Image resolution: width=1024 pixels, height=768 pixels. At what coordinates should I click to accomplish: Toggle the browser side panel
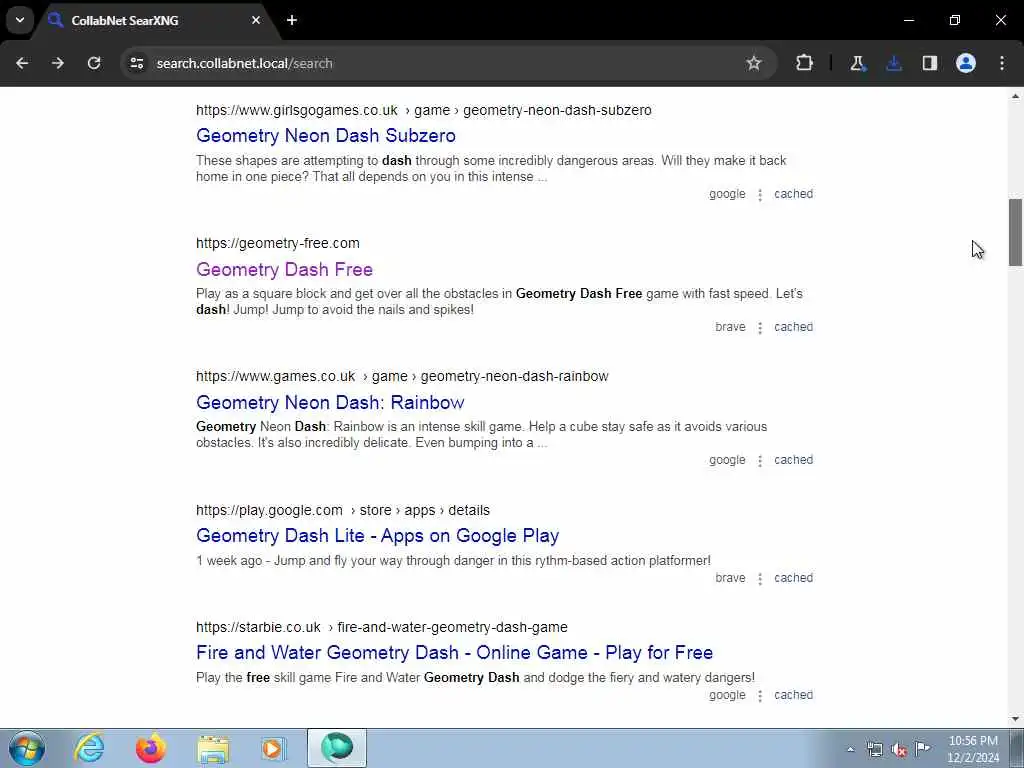click(930, 63)
